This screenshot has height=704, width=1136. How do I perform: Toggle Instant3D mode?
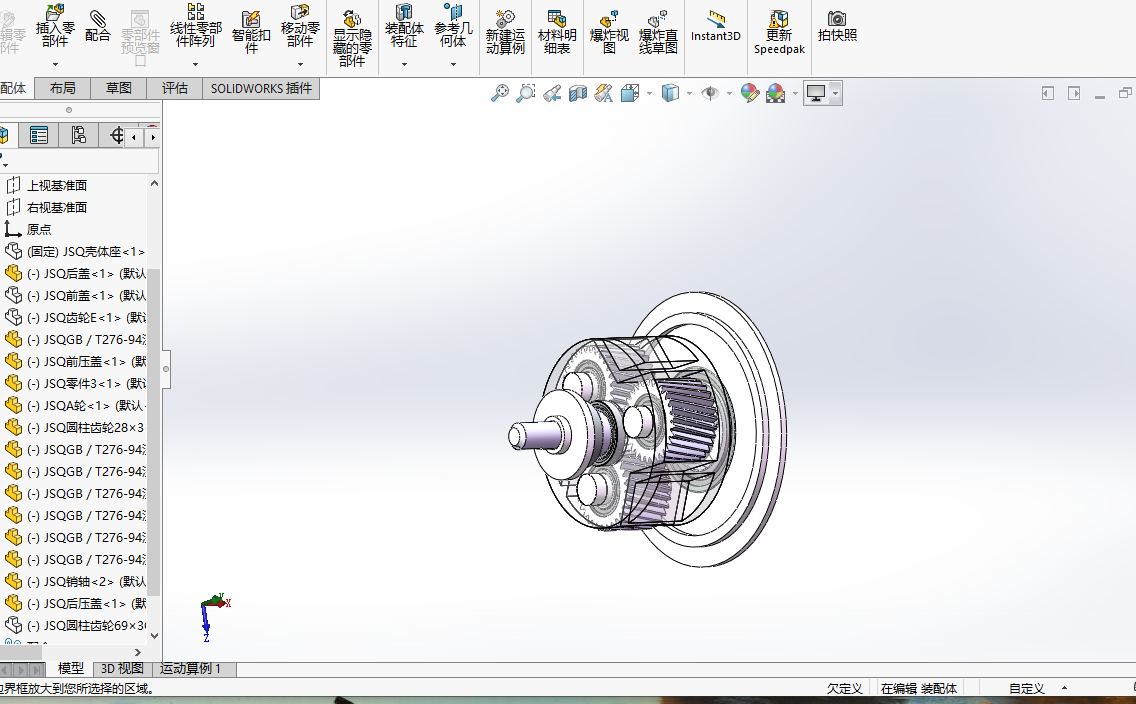tap(716, 26)
